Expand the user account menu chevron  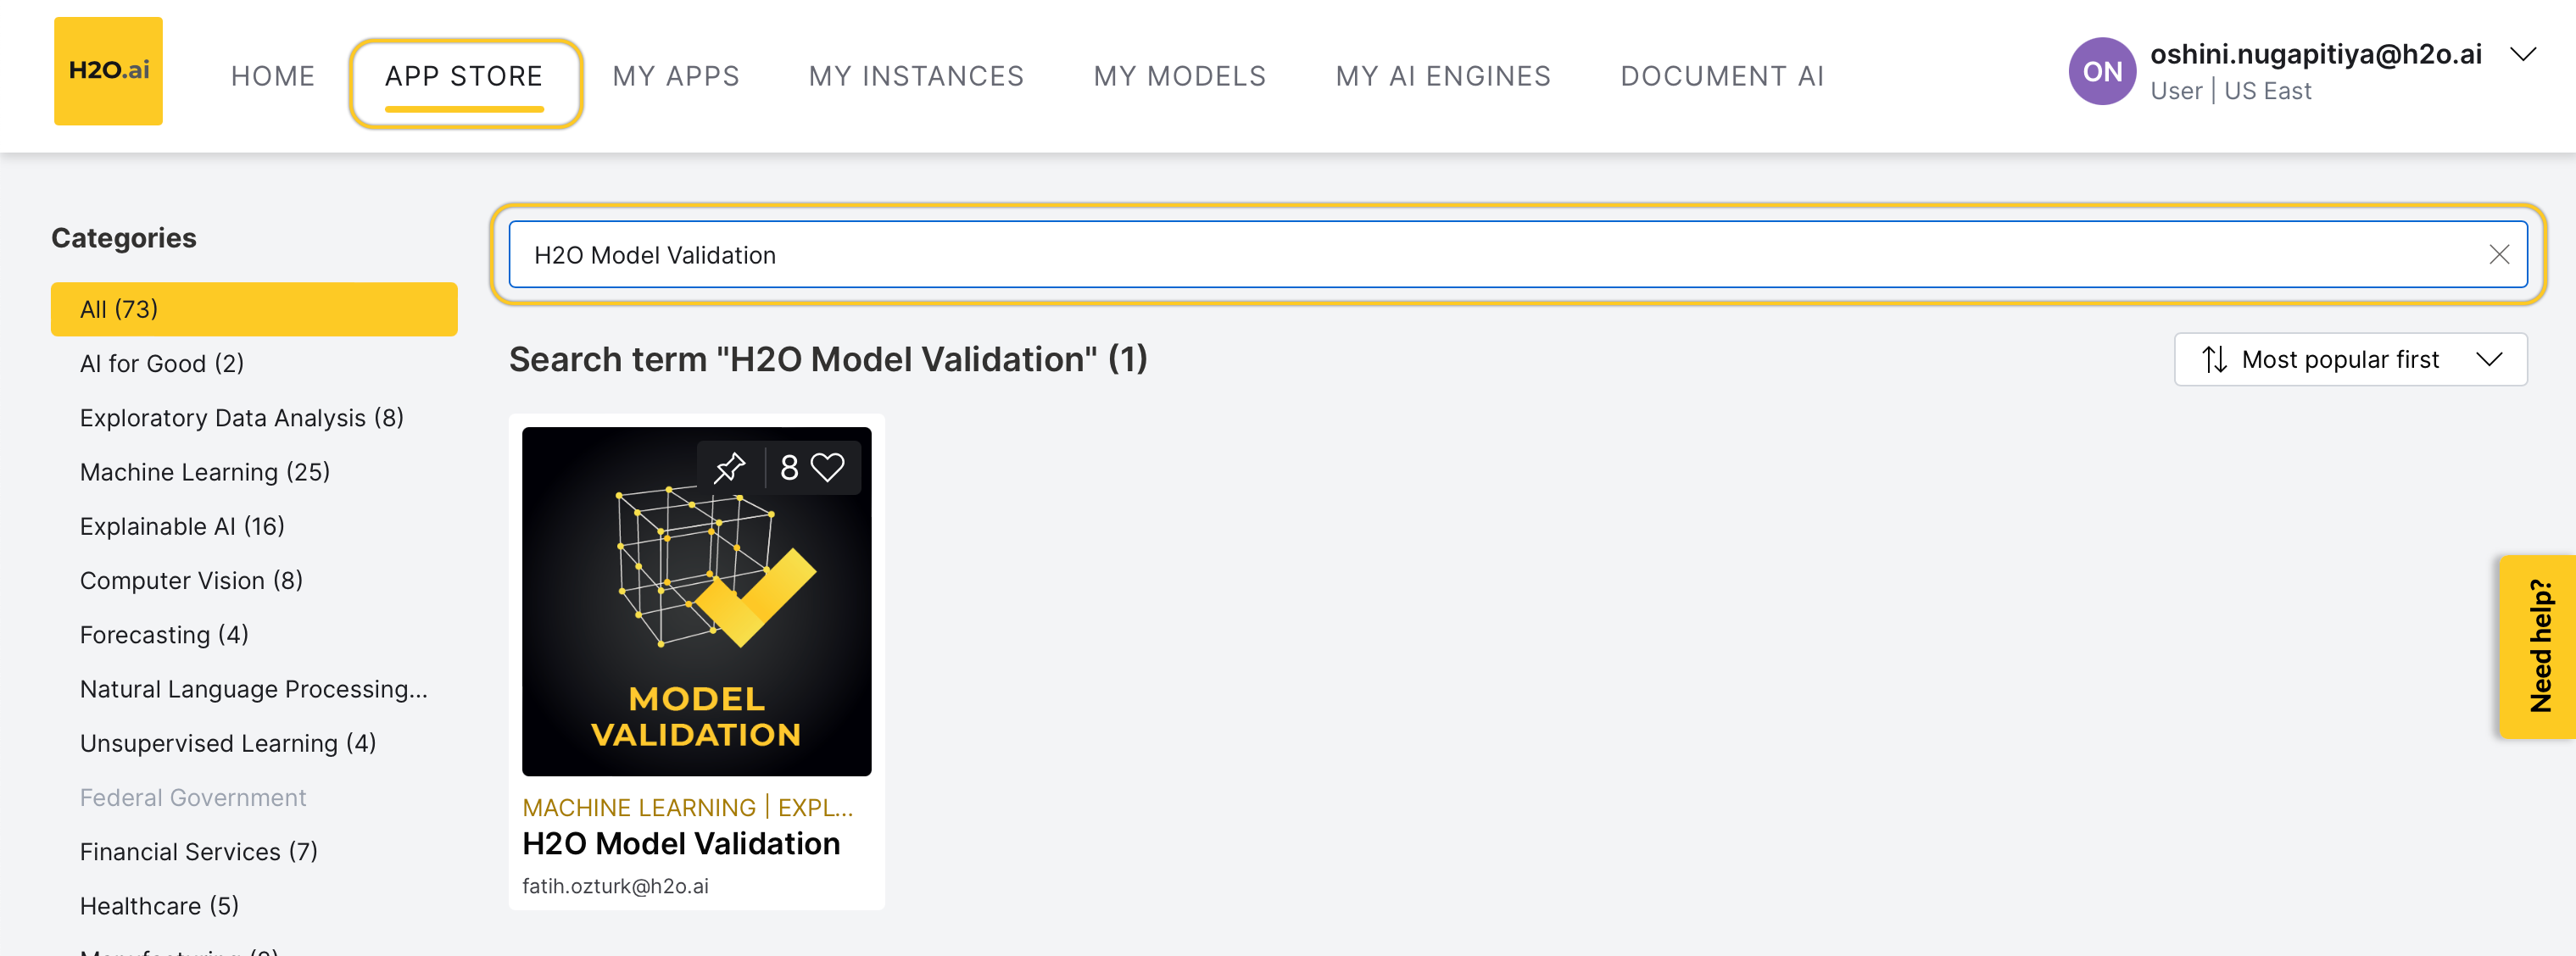pos(2523,55)
